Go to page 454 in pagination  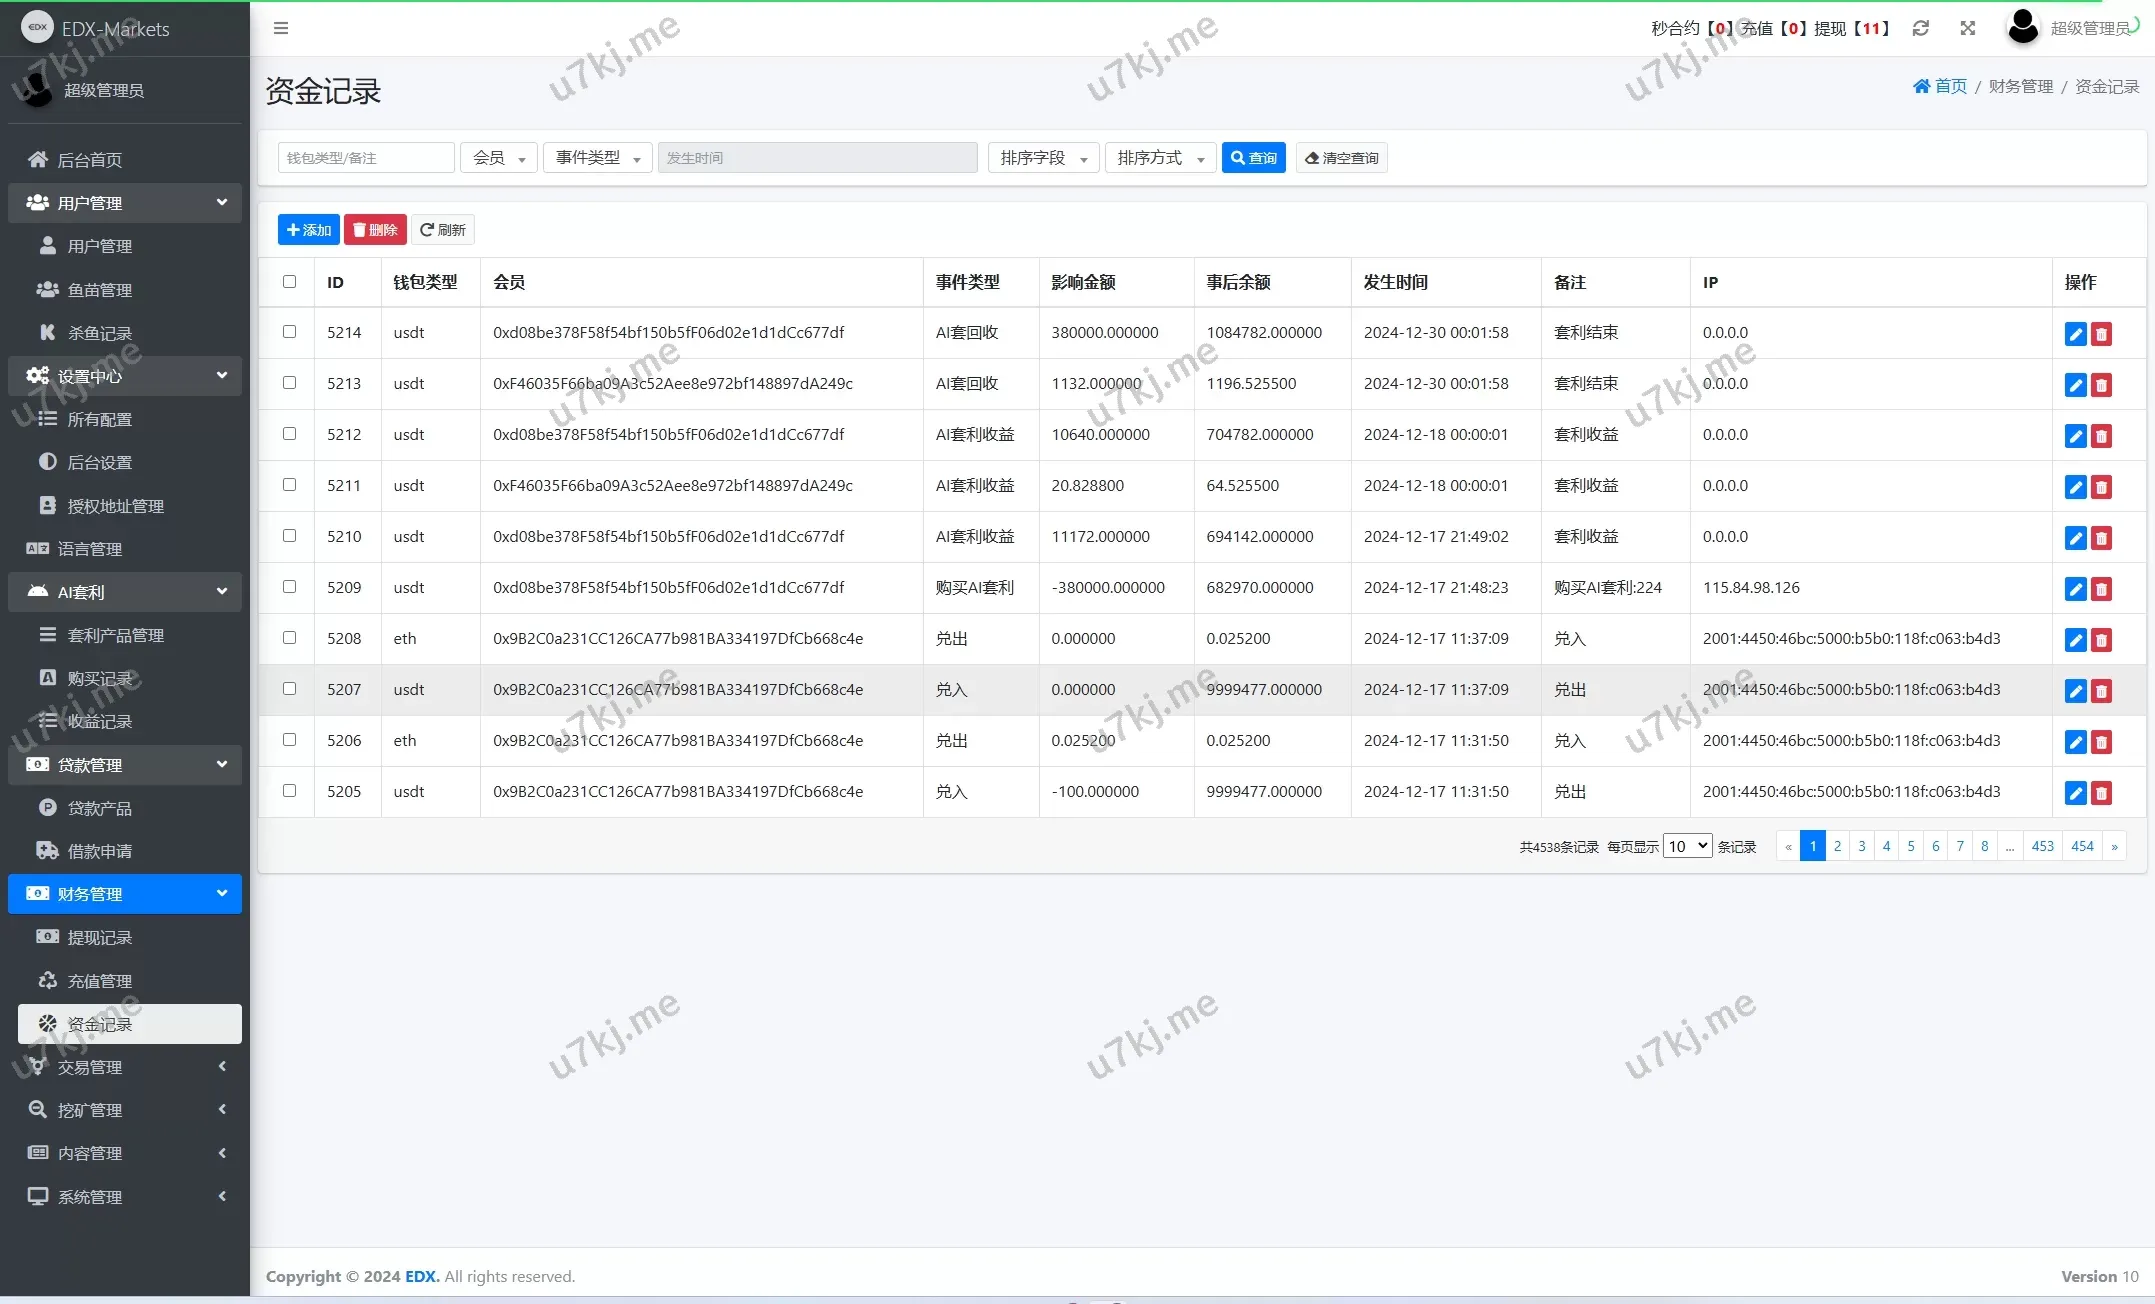[2081, 846]
